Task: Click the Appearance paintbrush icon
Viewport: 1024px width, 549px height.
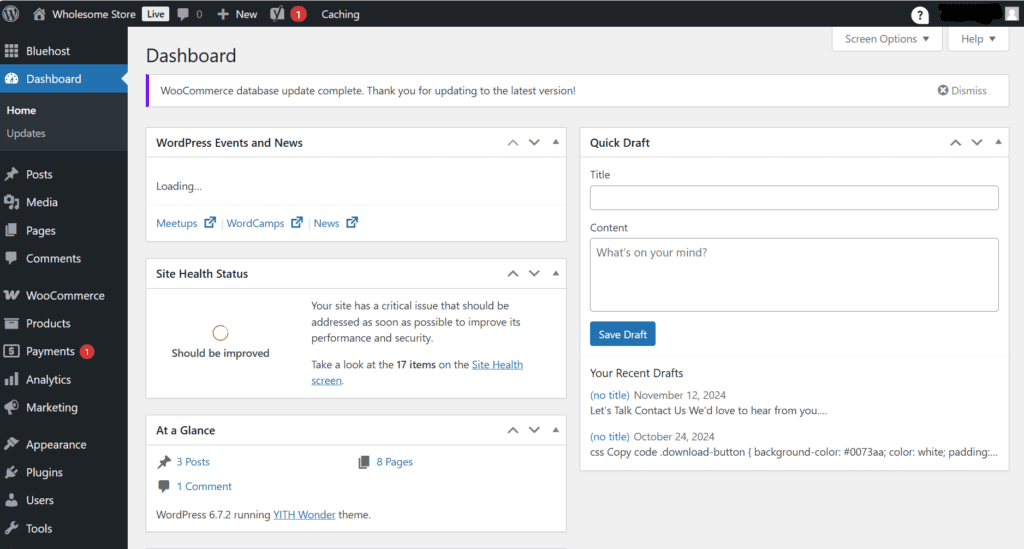Action: pos(11,444)
